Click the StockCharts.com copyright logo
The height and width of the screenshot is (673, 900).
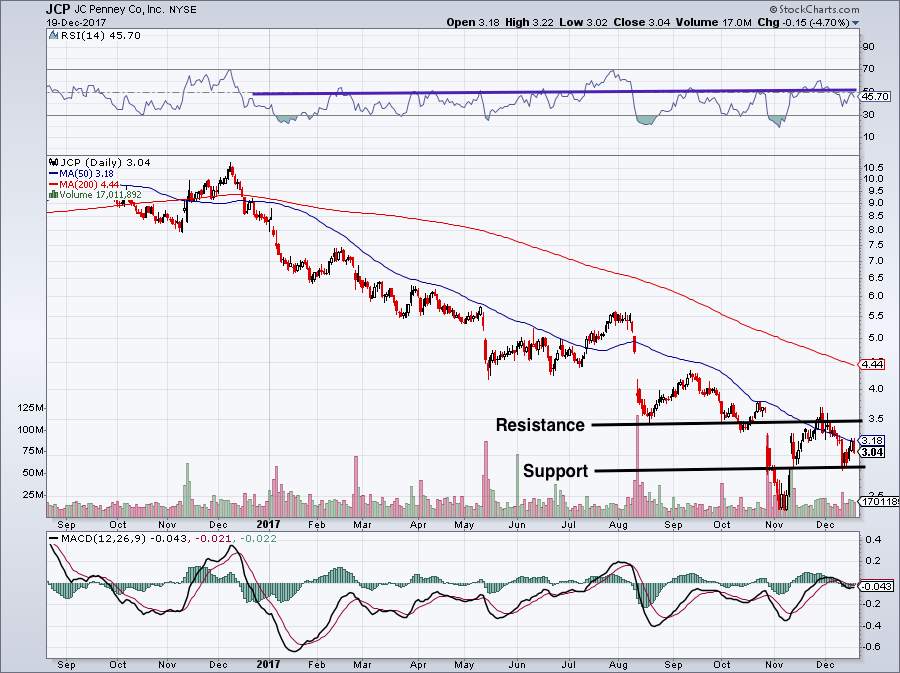click(x=813, y=9)
